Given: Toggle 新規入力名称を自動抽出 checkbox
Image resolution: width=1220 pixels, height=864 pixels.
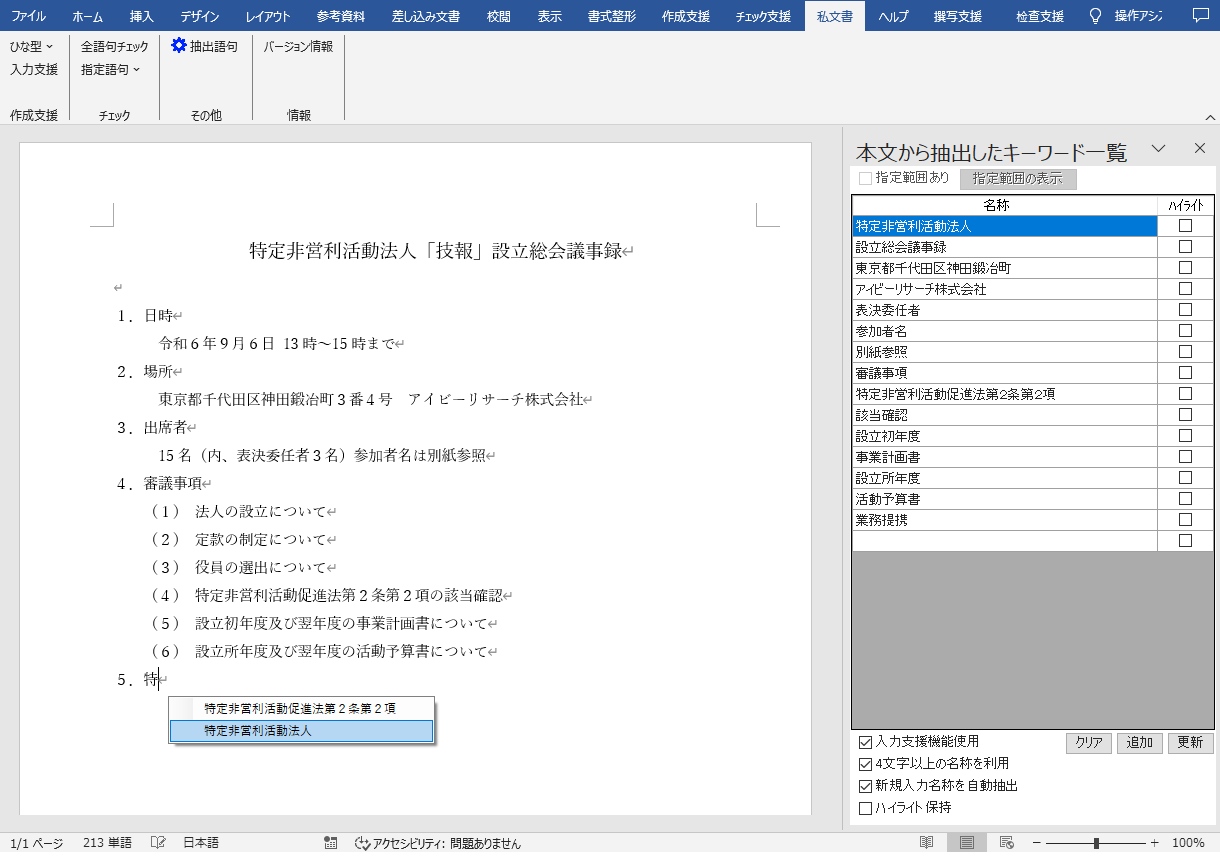Looking at the screenshot, I should pyautogui.click(x=866, y=787).
